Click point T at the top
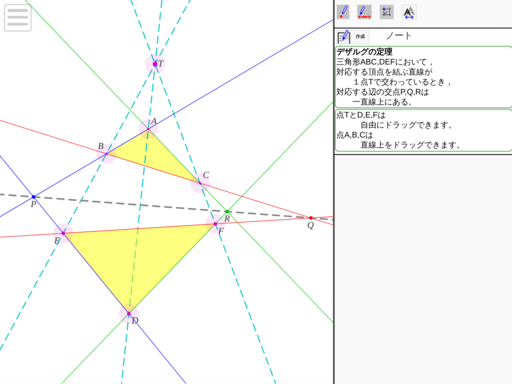The height and width of the screenshot is (384, 512). tap(155, 64)
